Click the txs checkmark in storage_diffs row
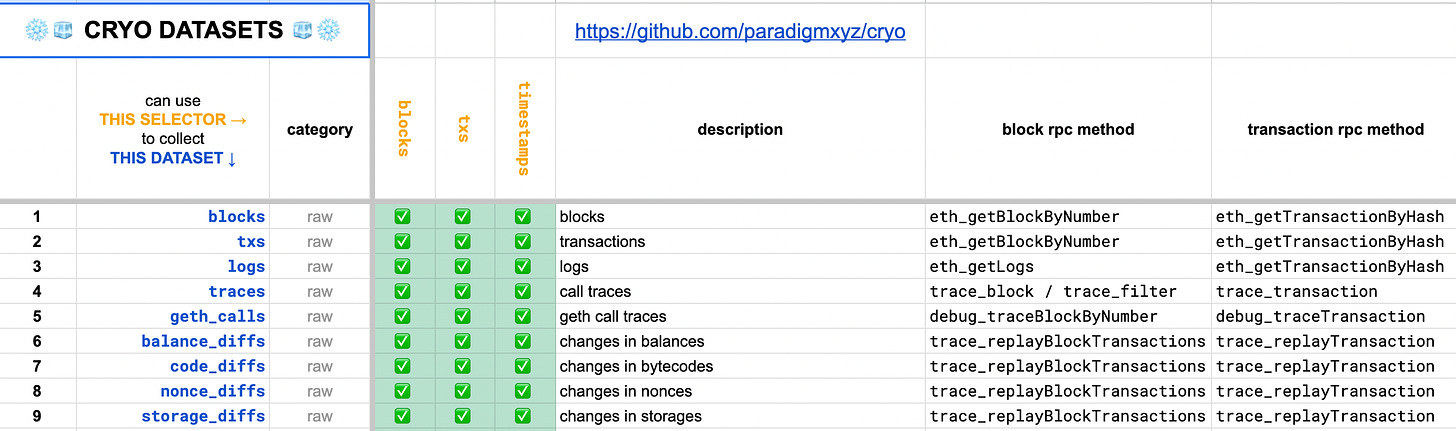The image size is (1456, 431). tap(463, 416)
